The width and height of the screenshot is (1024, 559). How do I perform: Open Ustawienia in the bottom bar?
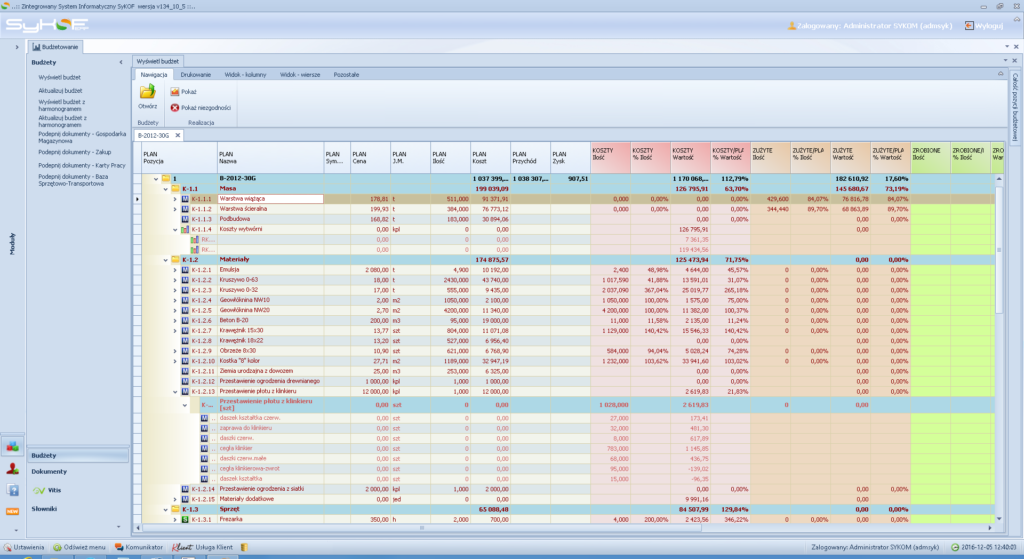click(x=24, y=547)
